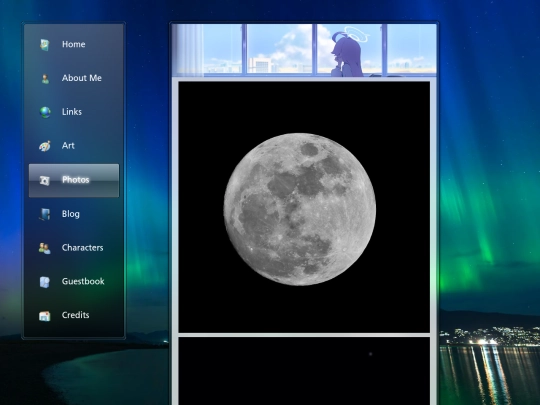Go to the About Me label
Viewport: 540px width, 405px height.
pyautogui.click(x=82, y=78)
